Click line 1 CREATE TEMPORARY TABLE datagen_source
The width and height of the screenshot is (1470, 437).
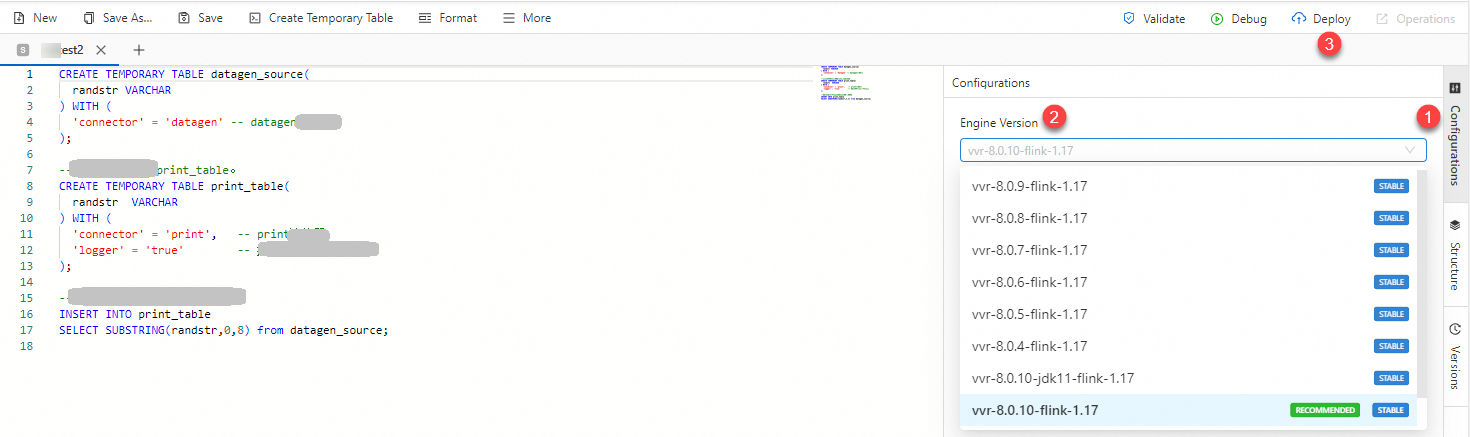click(x=185, y=74)
